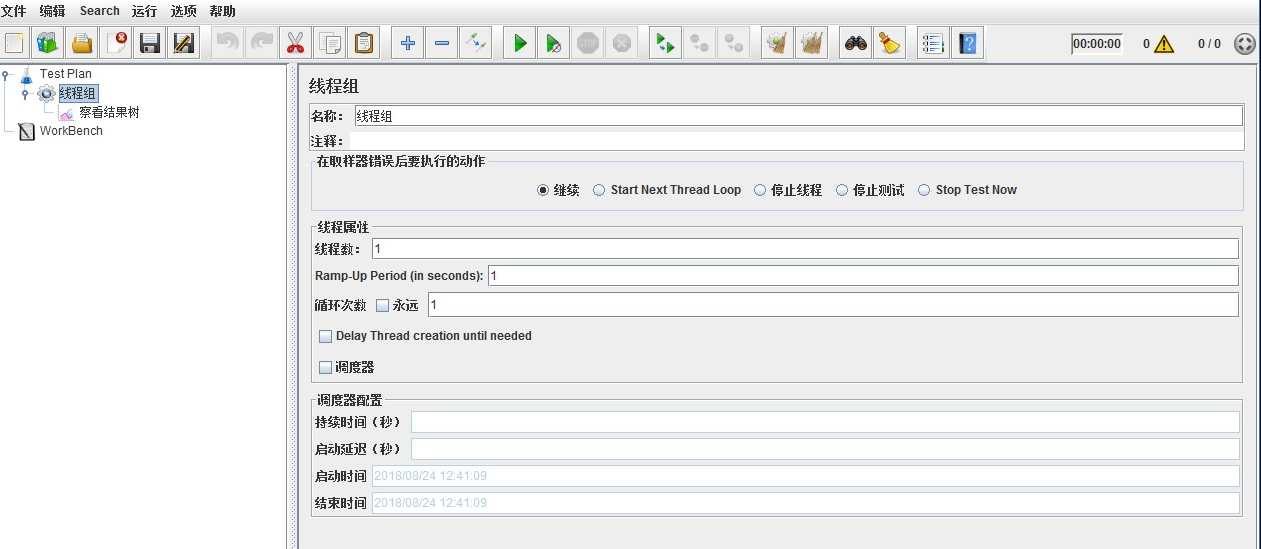Click the 启动时间 start time field
The height and width of the screenshot is (549, 1261).
[x=806, y=476]
